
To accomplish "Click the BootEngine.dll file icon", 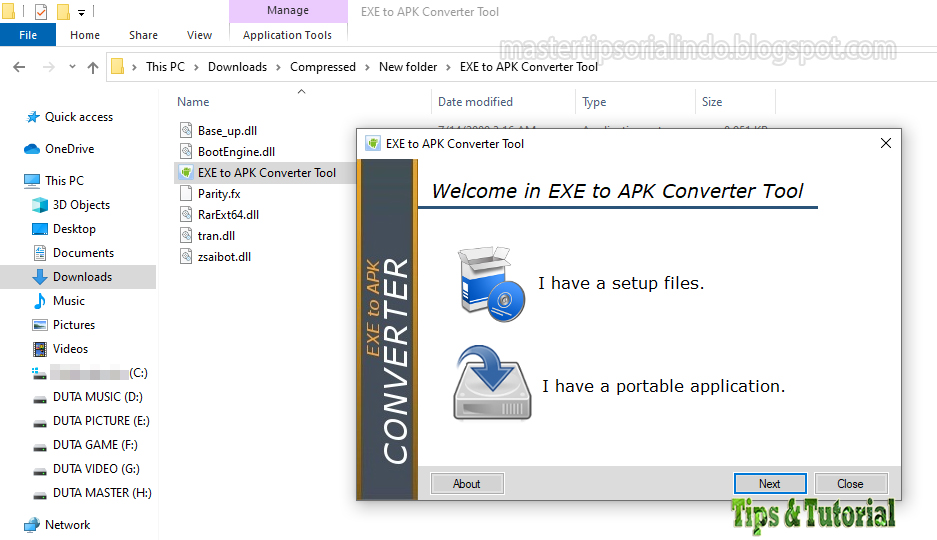I will [x=186, y=152].
